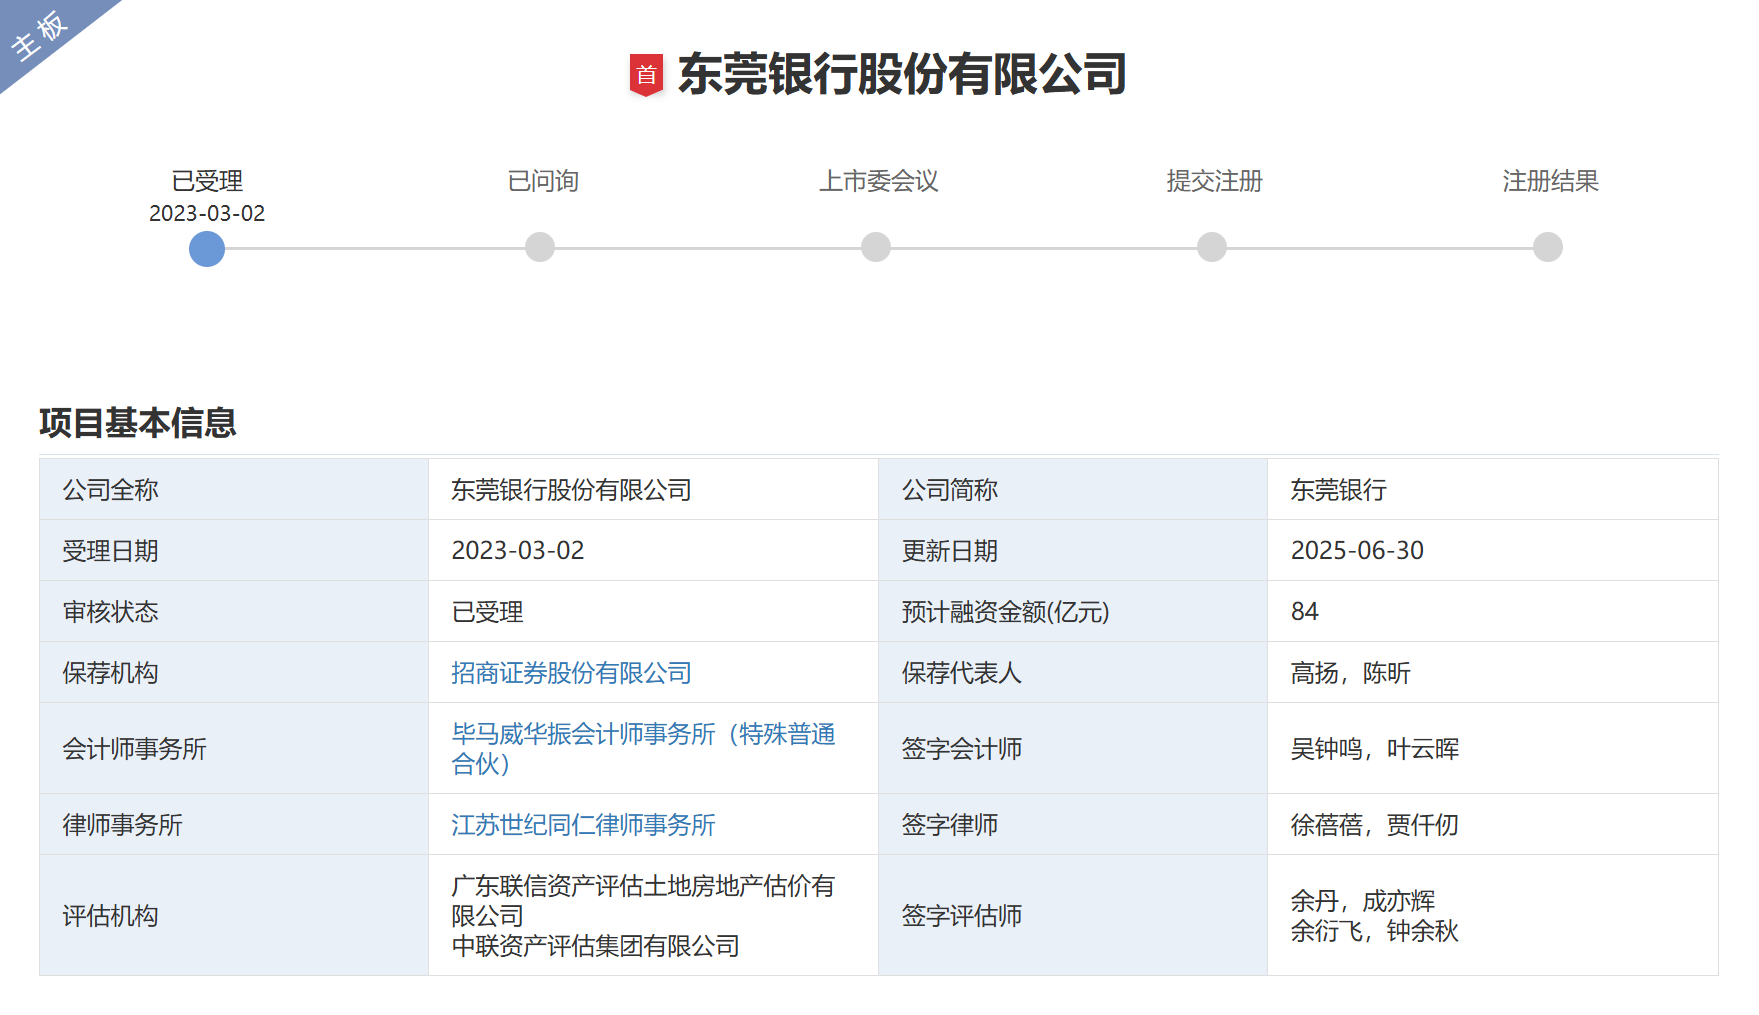This screenshot has height=1015, width=1759.
Task: Click the 签字会计师 label cell
Action: click(x=1073, y=749)
